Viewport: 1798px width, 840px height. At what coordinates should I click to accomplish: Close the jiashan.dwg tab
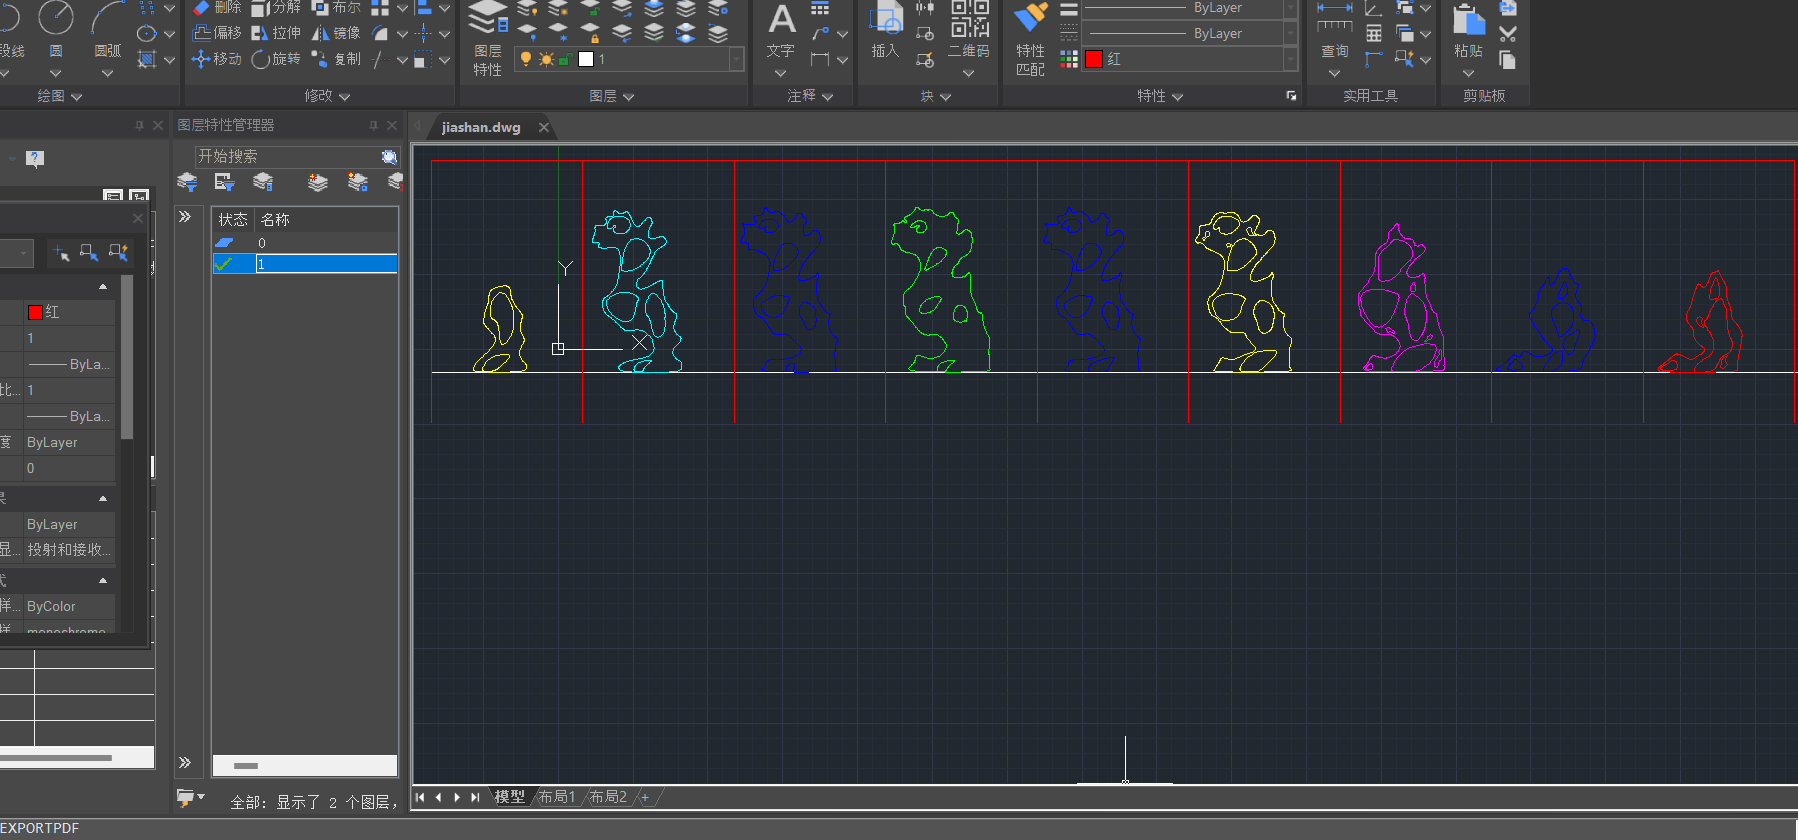(544, 127)
